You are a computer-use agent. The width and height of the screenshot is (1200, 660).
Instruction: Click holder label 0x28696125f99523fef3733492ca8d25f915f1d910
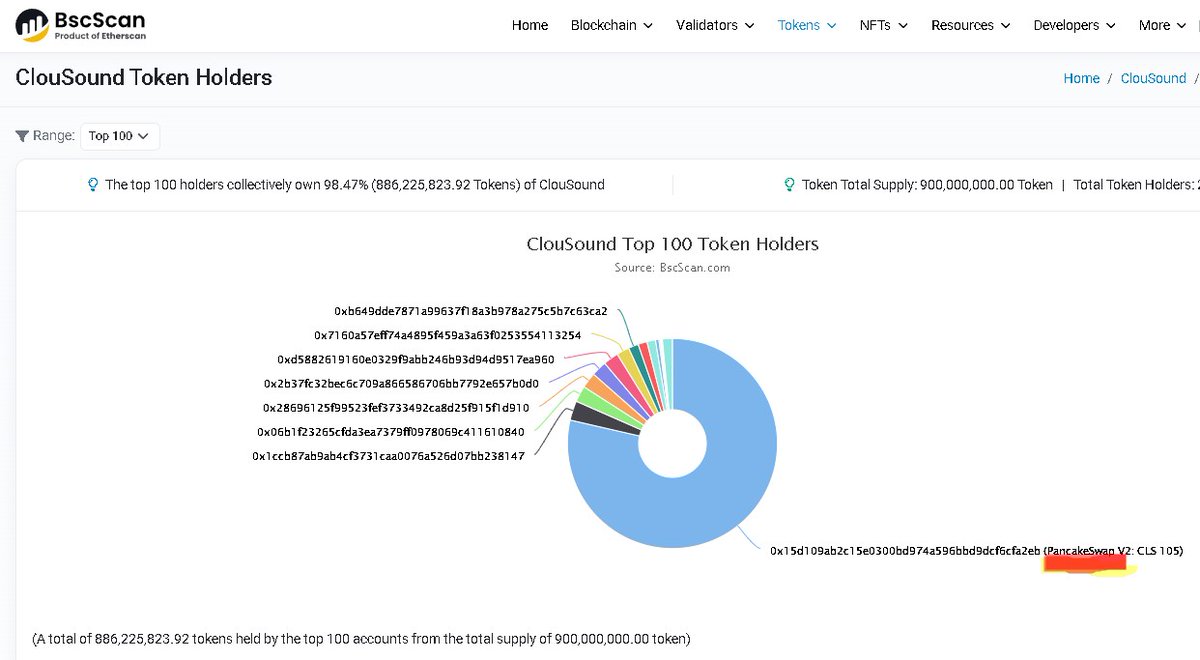396,408
